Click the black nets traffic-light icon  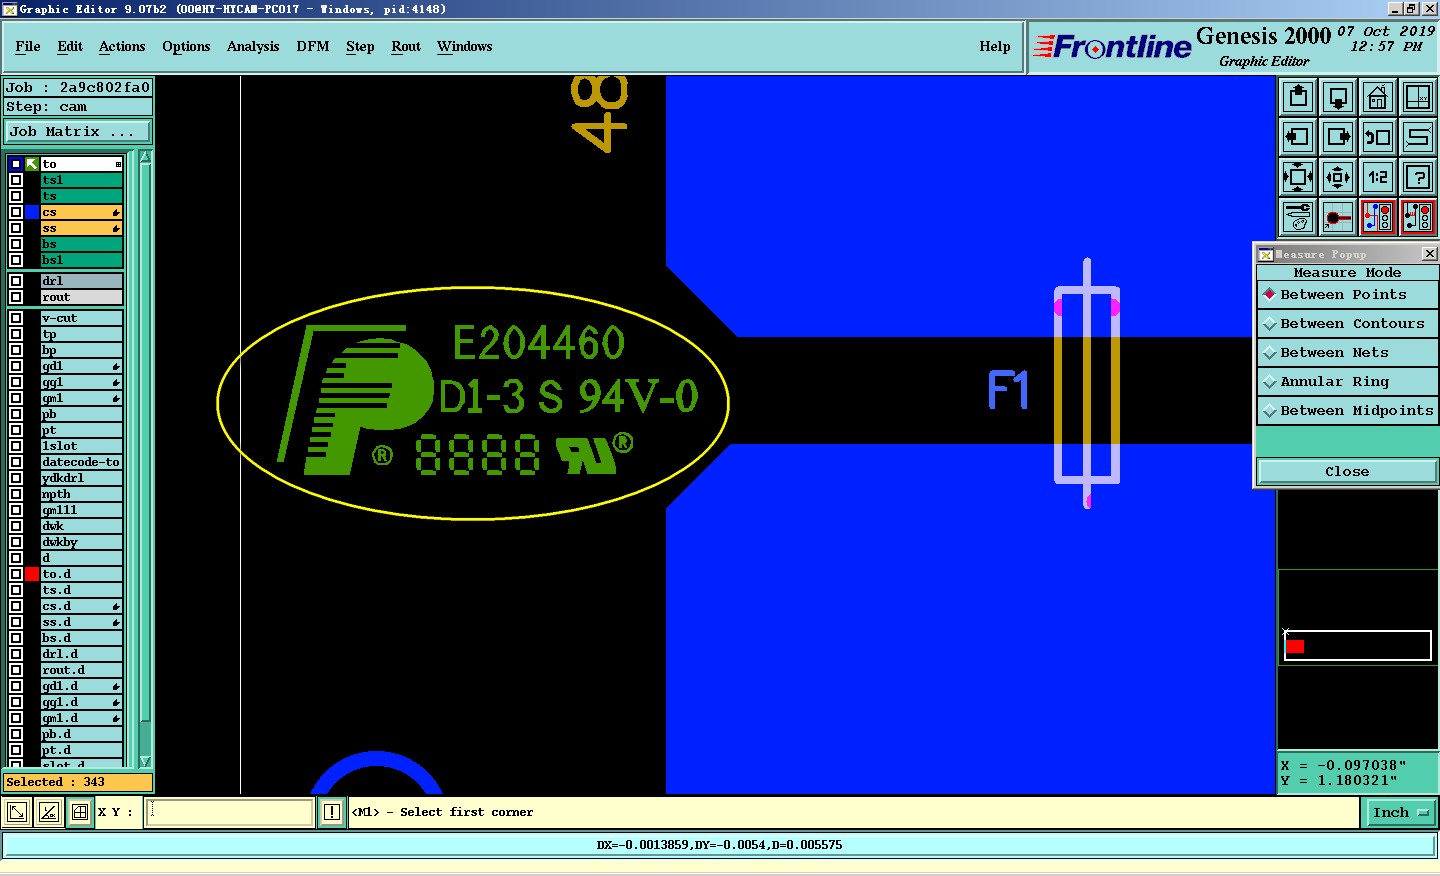coord(1418,217)
